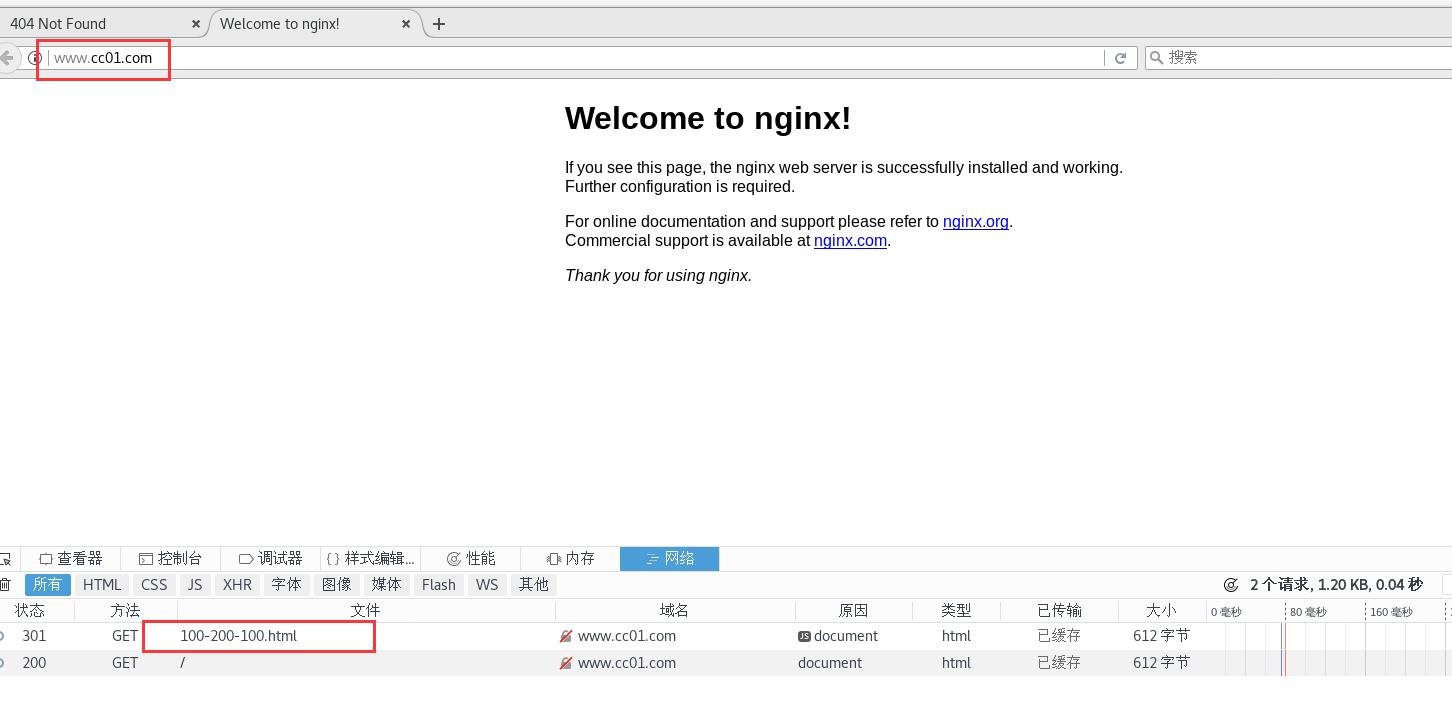Click insecure lock icon in 301 row
The image size is (1452, 721).
(x=566, y=636)
